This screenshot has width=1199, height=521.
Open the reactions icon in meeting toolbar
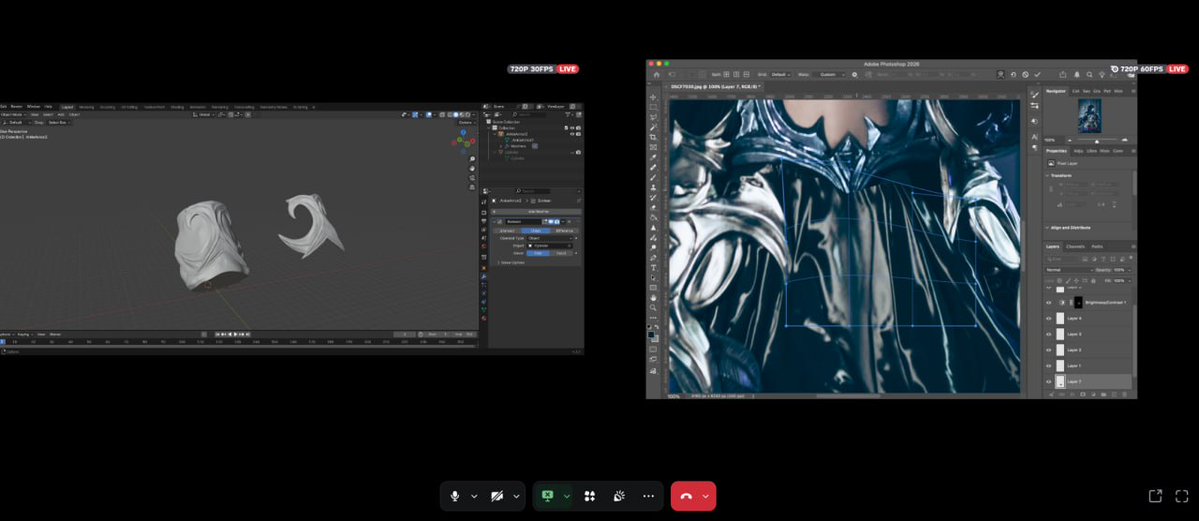click(x=619, y=496)
